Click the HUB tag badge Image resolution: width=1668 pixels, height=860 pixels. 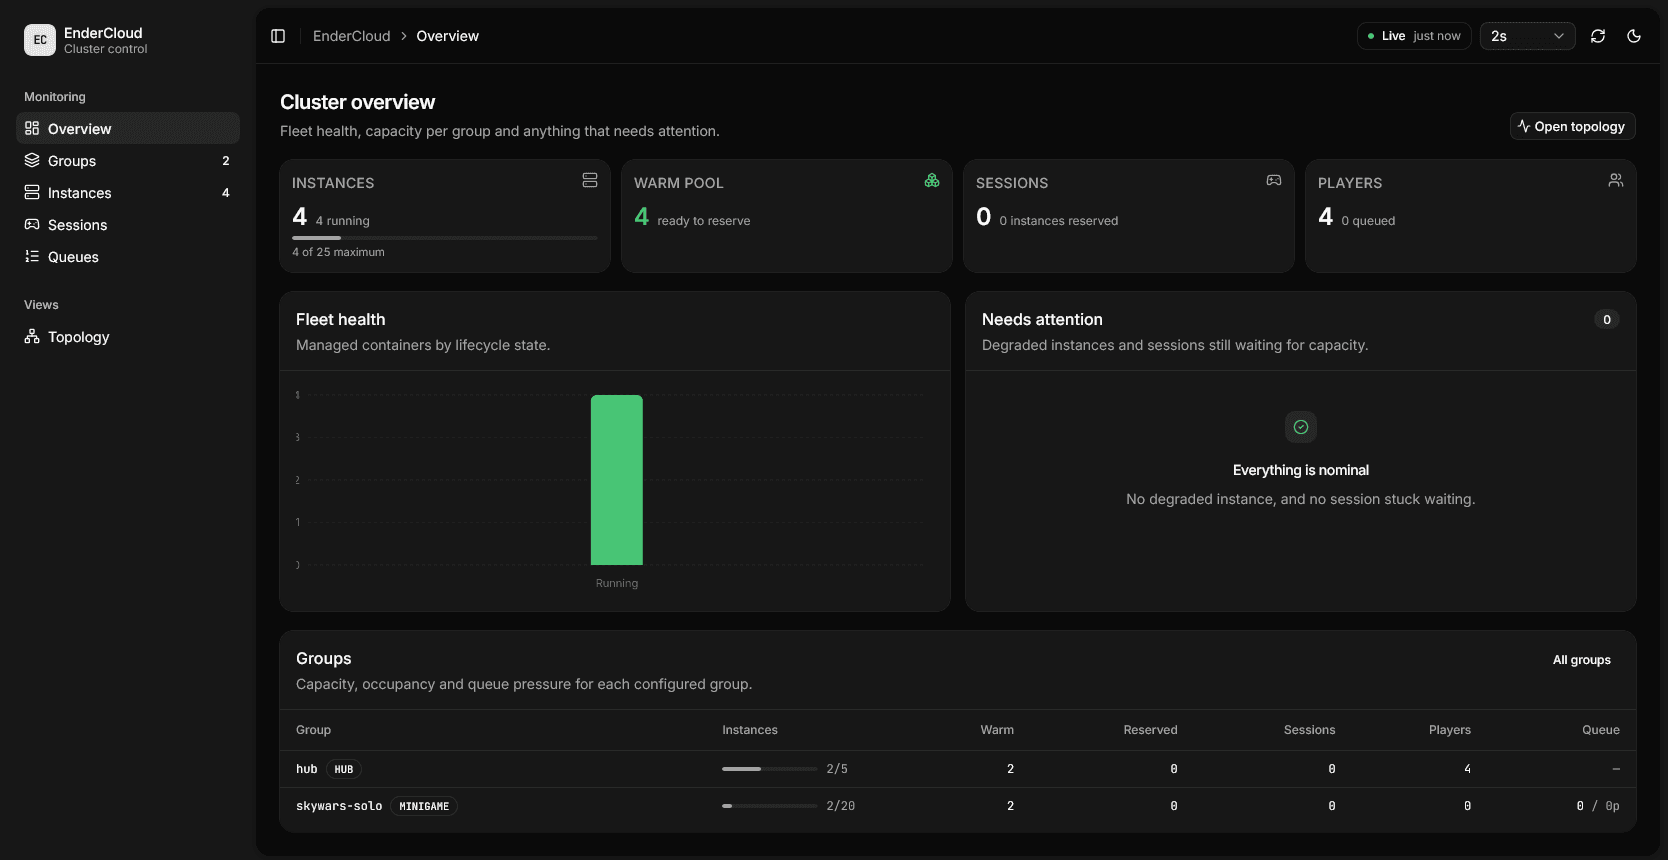point(344,769)
